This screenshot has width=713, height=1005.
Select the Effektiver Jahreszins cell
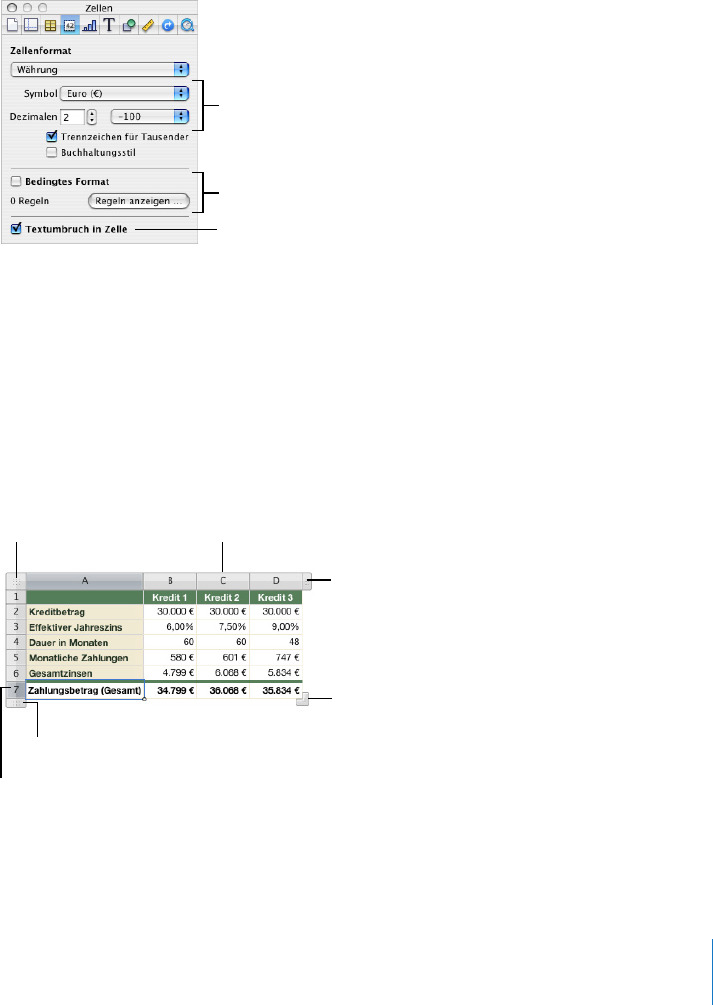tap(85, 627)
